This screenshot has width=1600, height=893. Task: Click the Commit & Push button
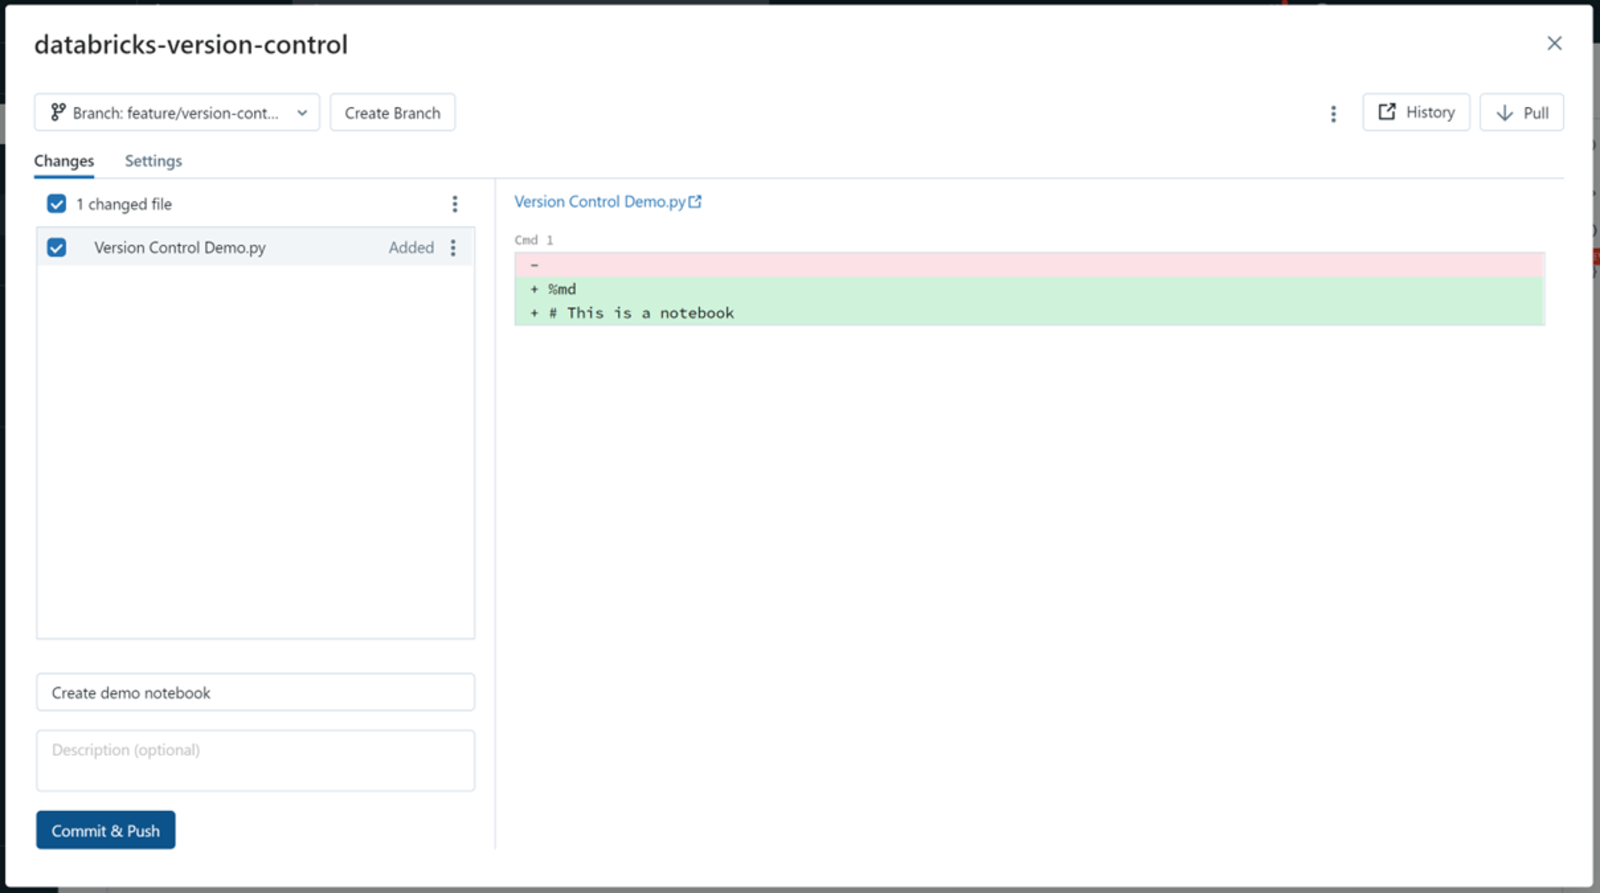click(x=106, y=830)
